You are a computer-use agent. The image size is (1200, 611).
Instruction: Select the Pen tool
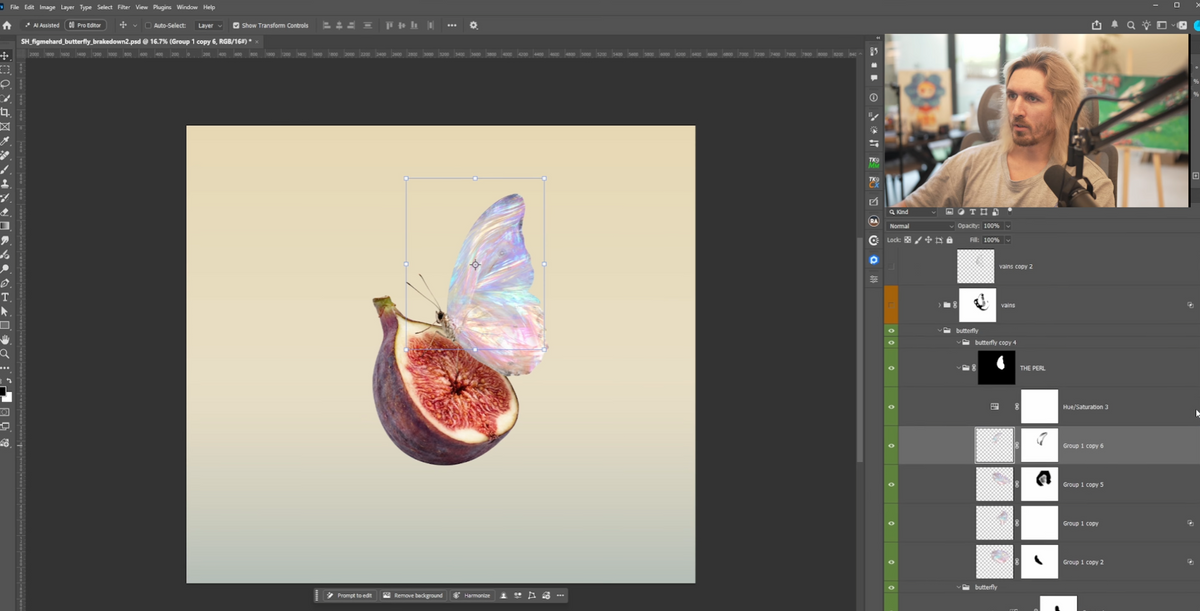(5, 283)
